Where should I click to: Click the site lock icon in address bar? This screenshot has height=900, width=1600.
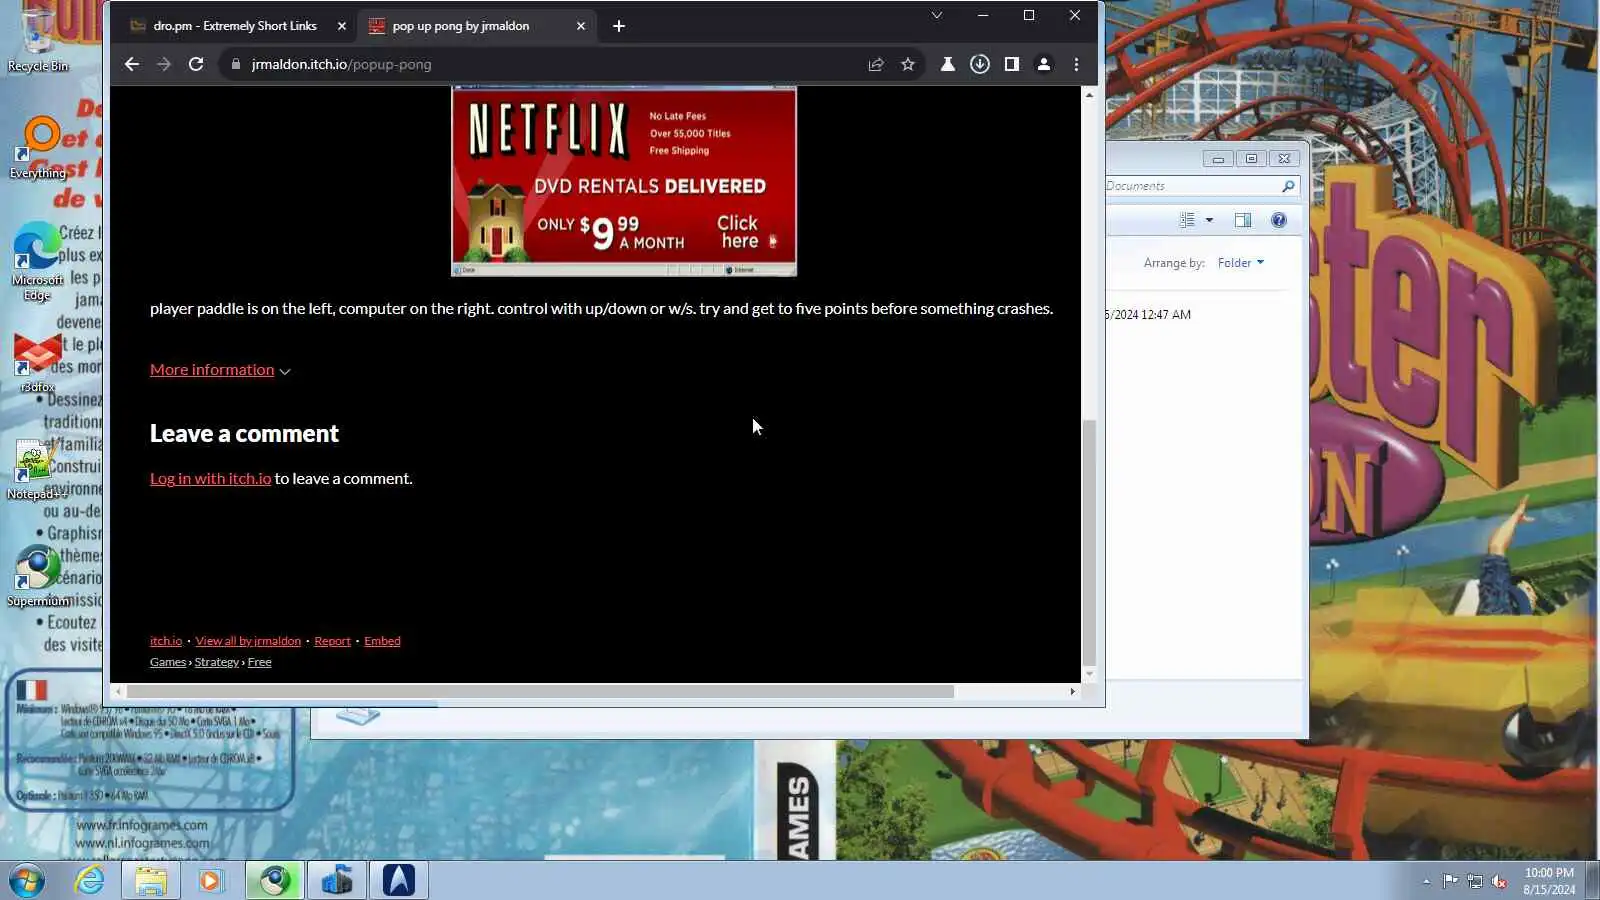[236, 64]
